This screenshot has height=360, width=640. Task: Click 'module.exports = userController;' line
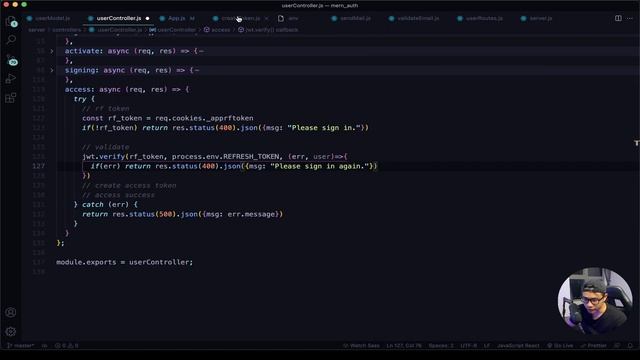(x=124, y=262)
